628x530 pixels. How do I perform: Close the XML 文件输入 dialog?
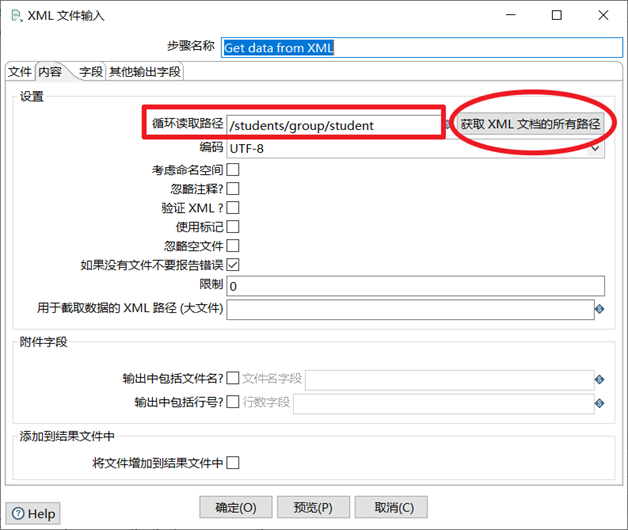603,15
